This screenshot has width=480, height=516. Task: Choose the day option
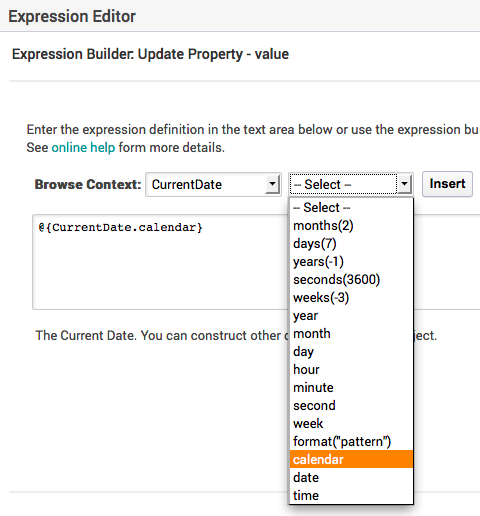[351, 352]
